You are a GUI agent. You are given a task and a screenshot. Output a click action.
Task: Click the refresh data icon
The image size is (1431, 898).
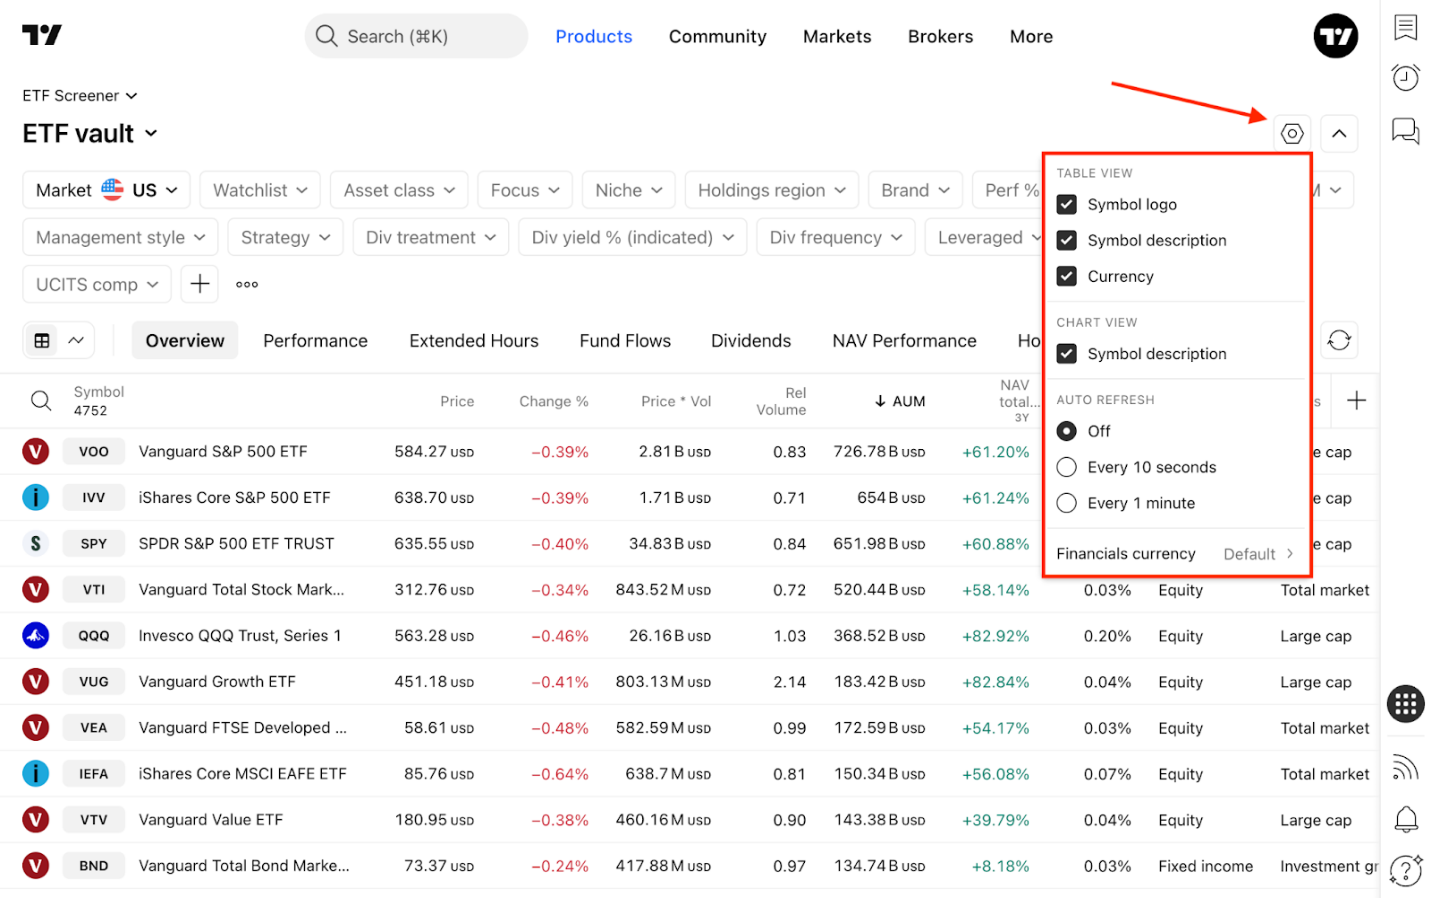pyautogui.click(x=1339, y=340)
